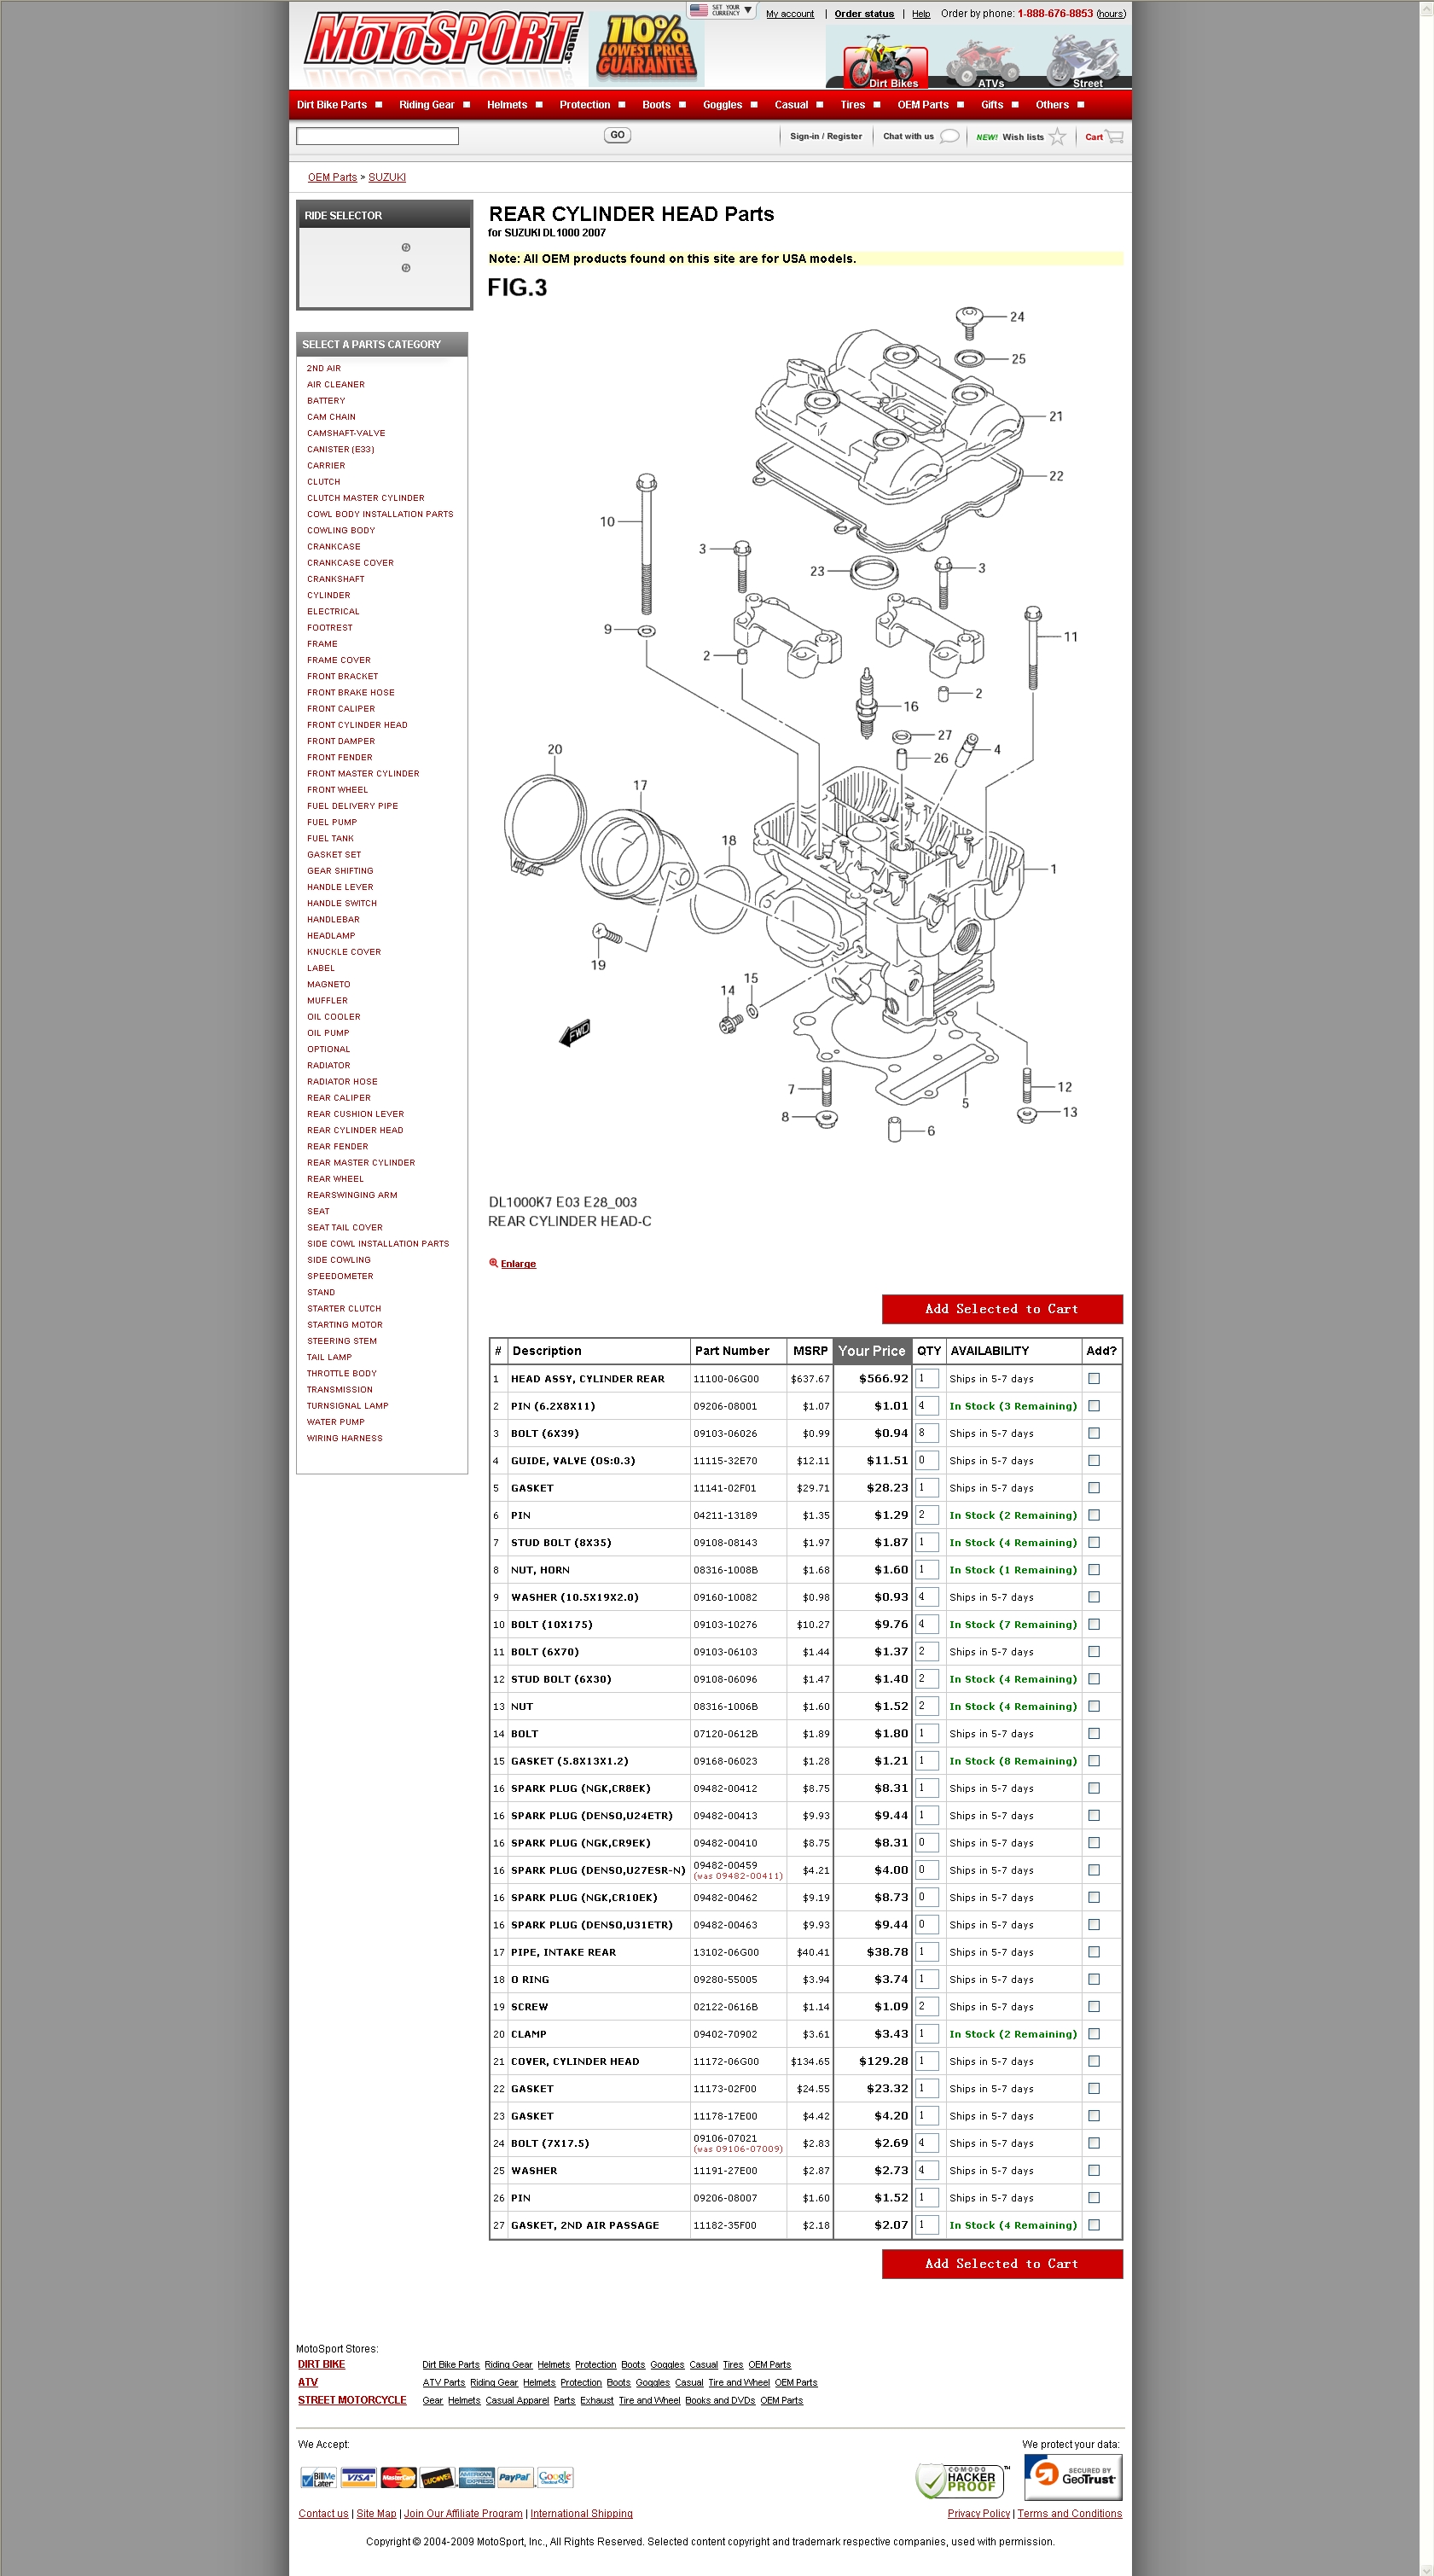Click the top Add Selected to Cart button
The image size is (1434, 2576).
point(1002,1309)
